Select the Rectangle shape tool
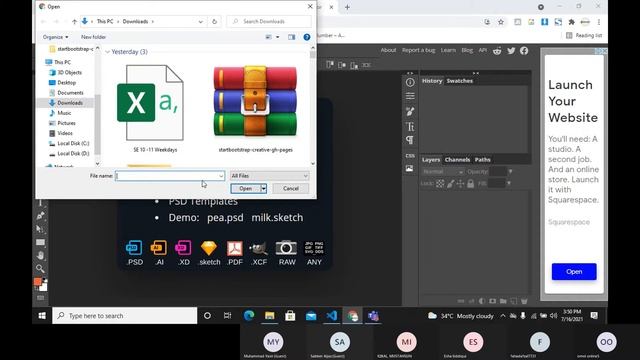The image size is (640, 360). [40, 242]
